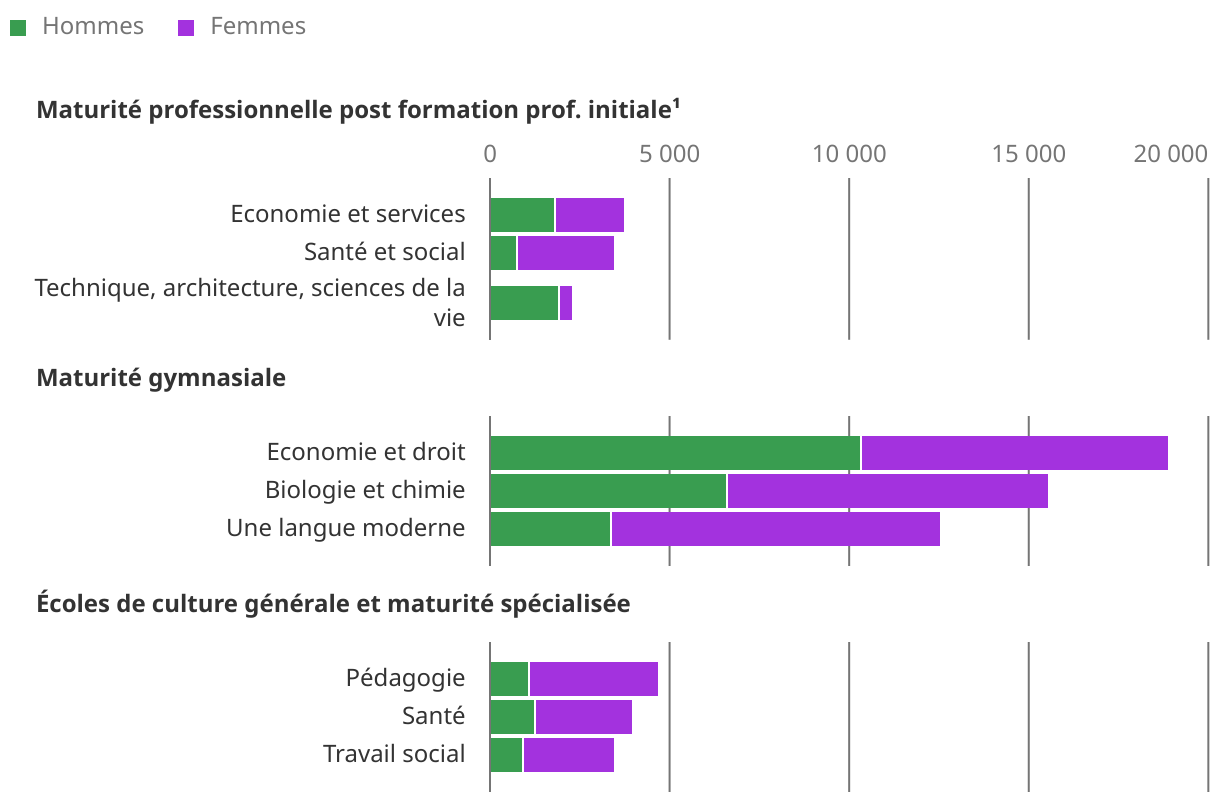Image resolution: width=1220 pixels, height=804 pixels.
Task: Click the Écoles de culture générale heading
Action: 333,604
